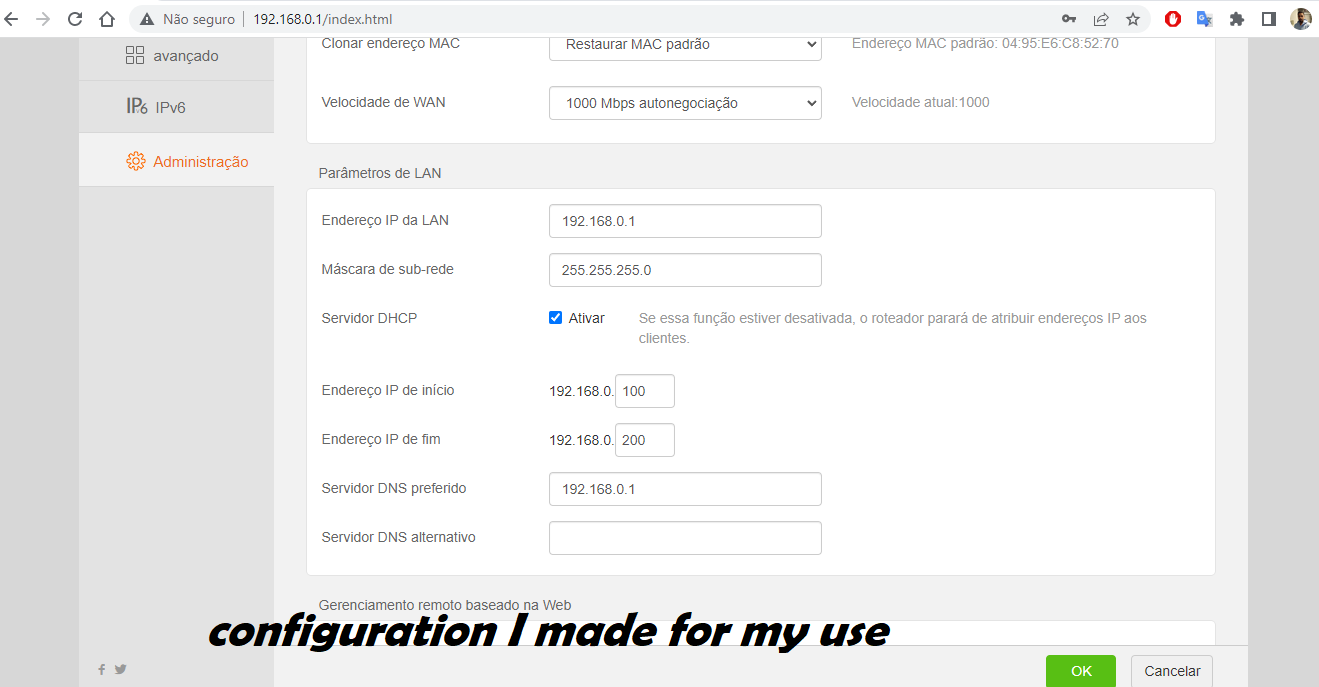The width and height of the screenshot is (1319, 687).
Task: Click 'Gerenciamento remoto baseado na Web' heading
Action: 445,605
